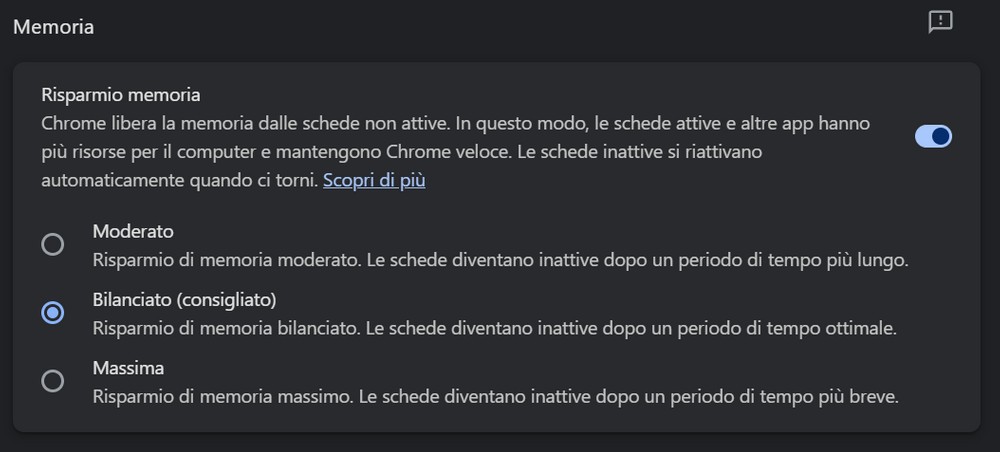
Task: Click the Risparmio memoria title text
Action: [121, 95]
